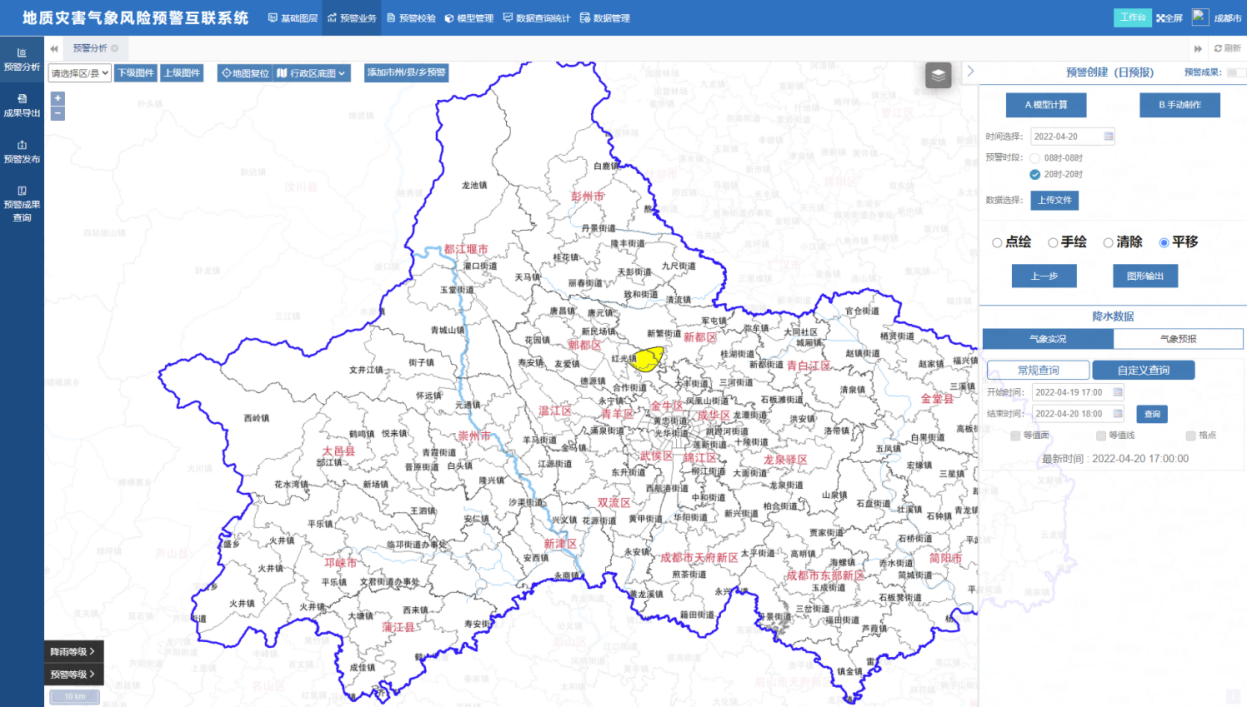Click B.手动制作 button
This screenshot has height=708, width=1247.
pyautogui.click(x=1180, y=105)
